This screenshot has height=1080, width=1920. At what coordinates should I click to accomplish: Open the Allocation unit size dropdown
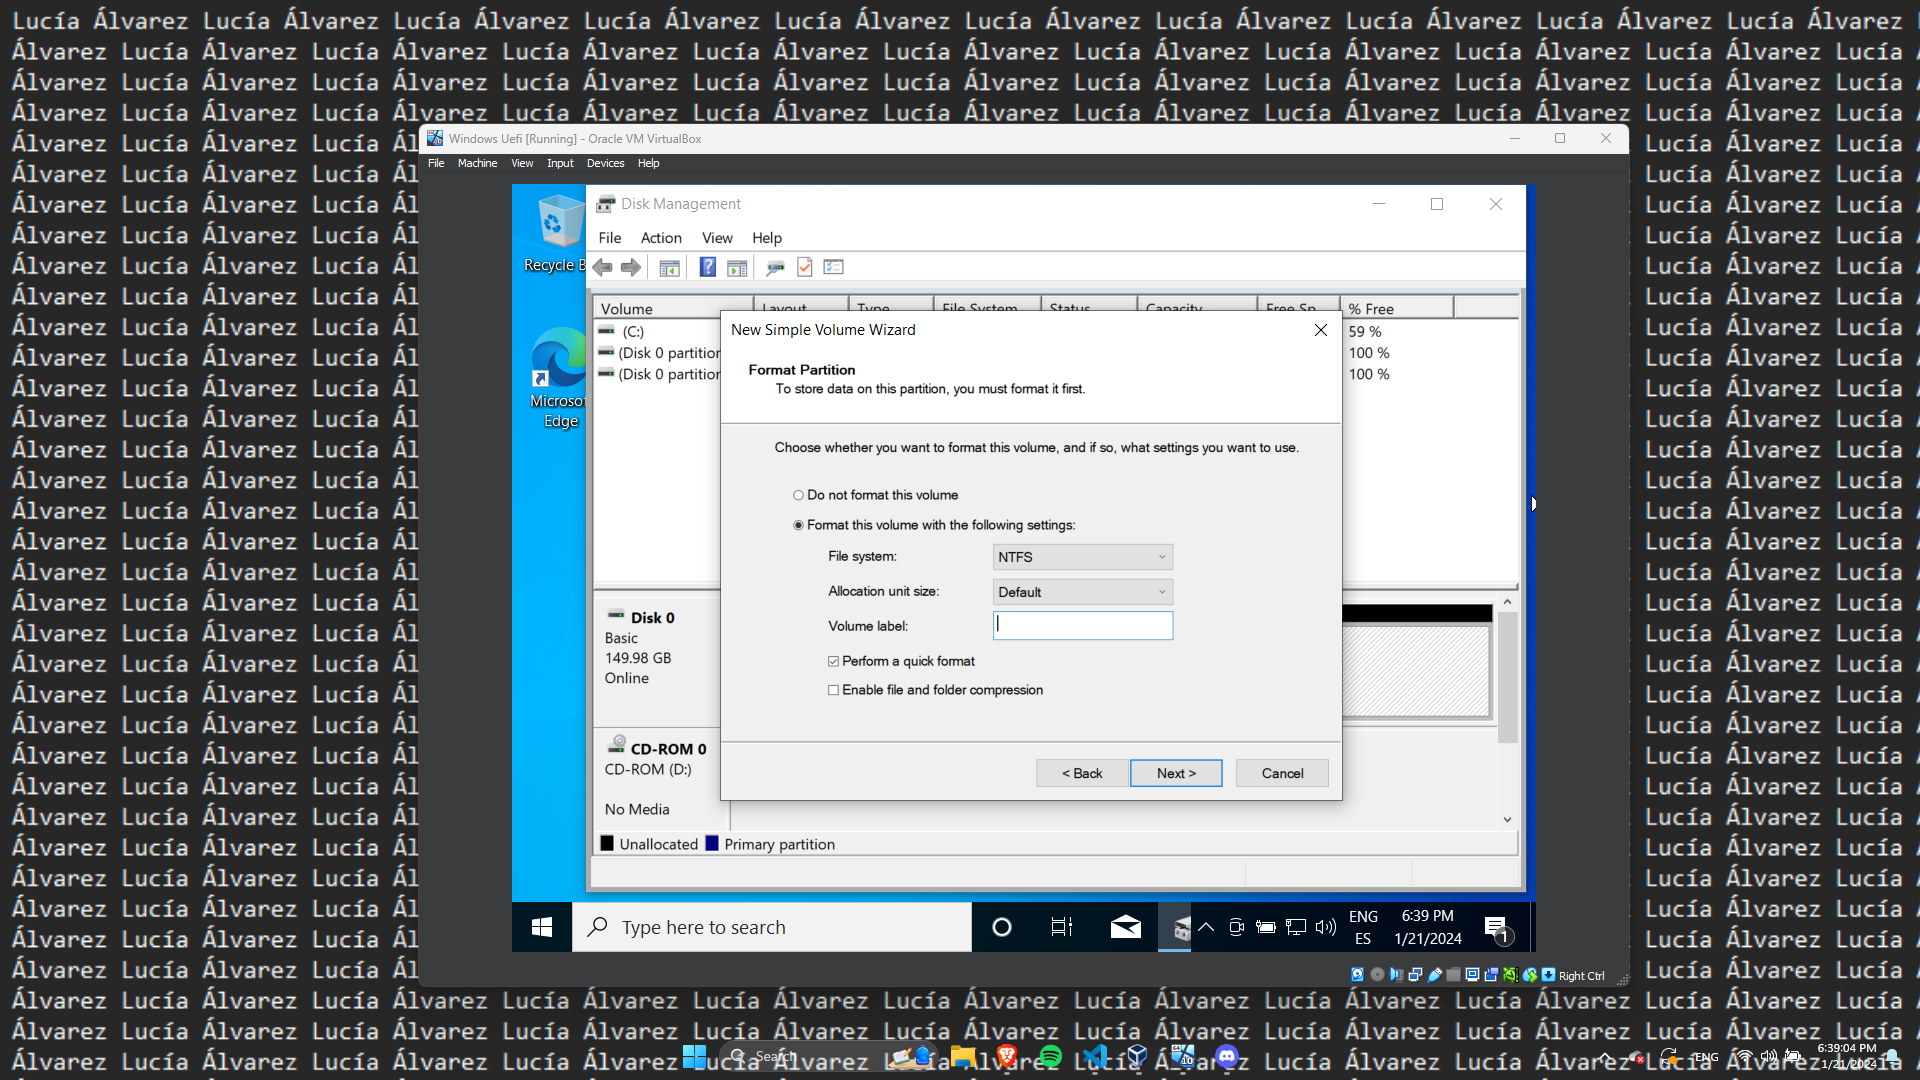1082,592
